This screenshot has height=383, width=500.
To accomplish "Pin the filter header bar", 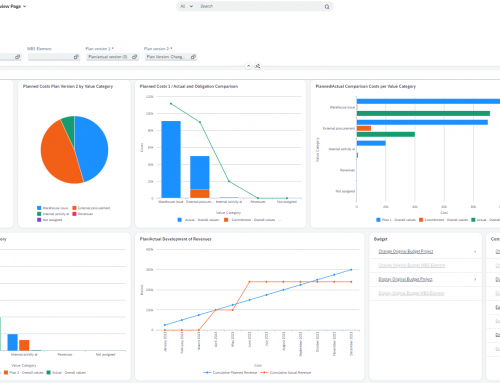I will click(258, 66).
